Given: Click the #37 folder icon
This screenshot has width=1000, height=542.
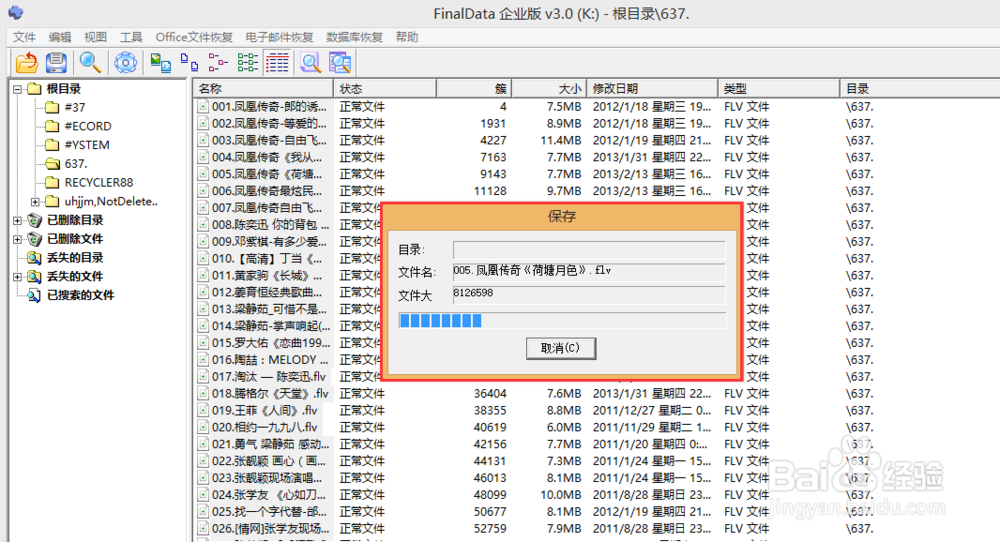Looking at the screenshot, I should (x=52, y=107).
